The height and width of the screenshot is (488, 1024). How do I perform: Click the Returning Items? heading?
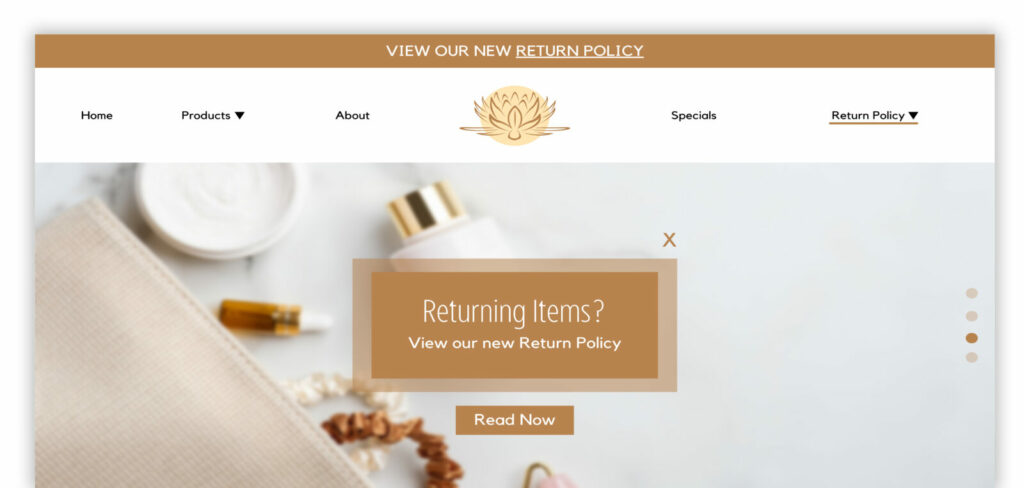tap(513, 312)
